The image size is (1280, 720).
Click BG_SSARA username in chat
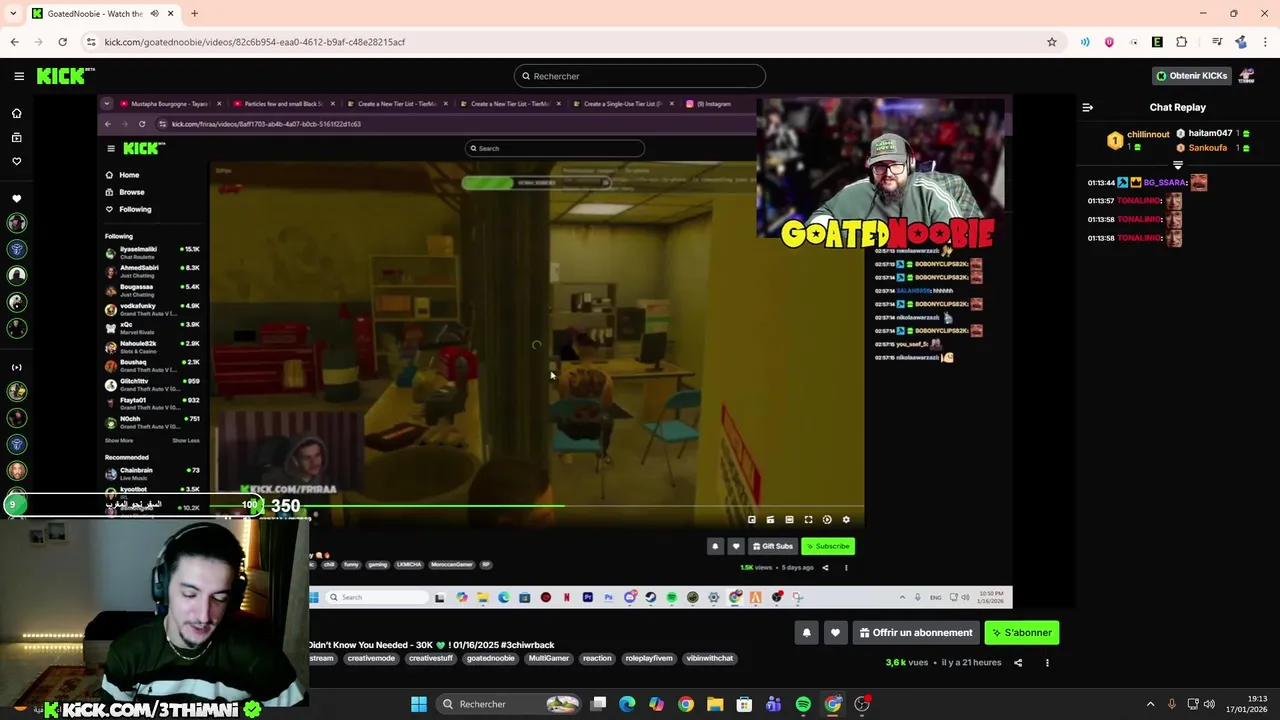1165,183
